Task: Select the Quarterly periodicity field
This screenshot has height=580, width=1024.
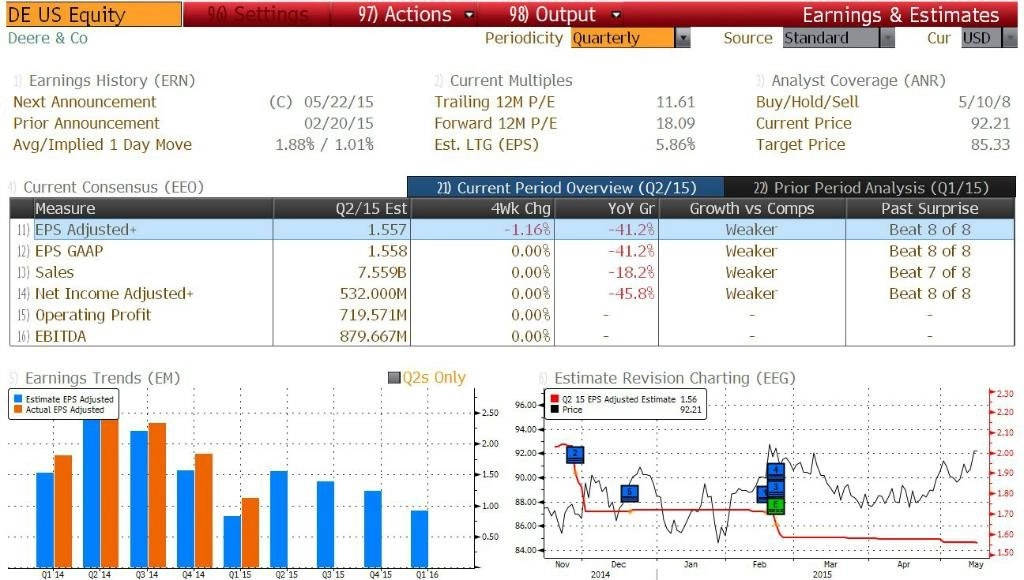Action: click(x=622, y=38)
